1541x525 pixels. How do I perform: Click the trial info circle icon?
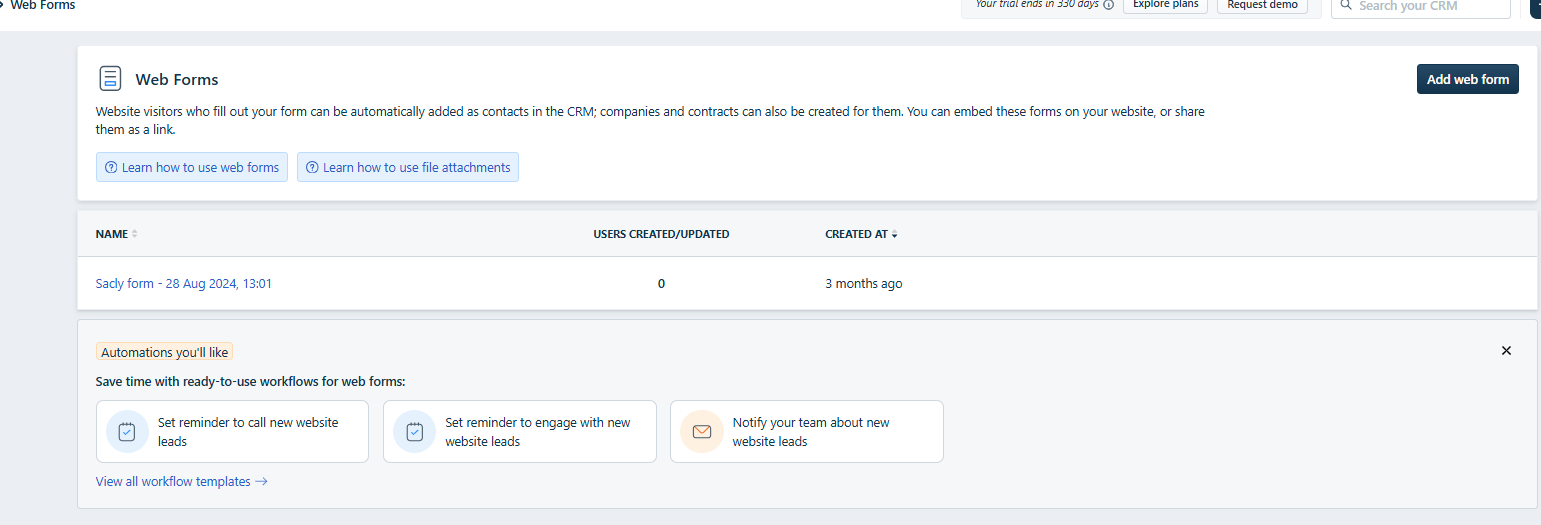click(1108, 5)
